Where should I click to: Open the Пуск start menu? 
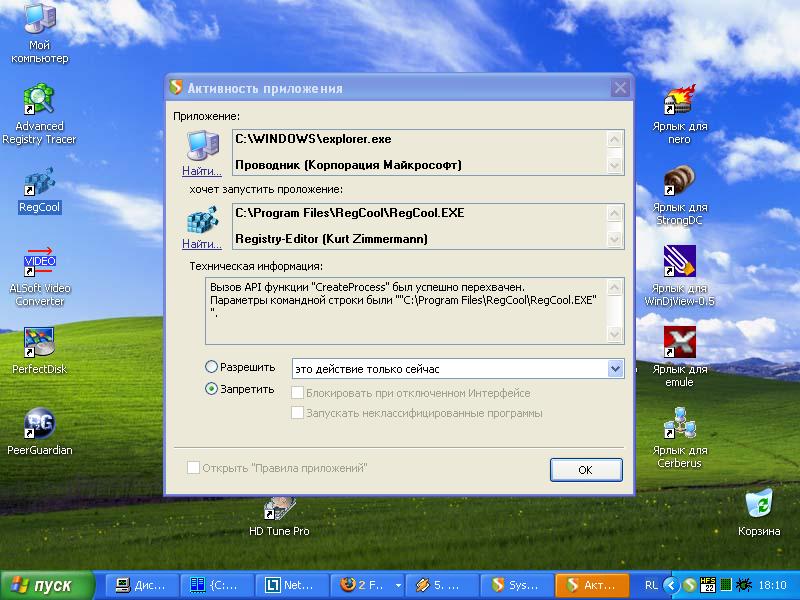47,586
